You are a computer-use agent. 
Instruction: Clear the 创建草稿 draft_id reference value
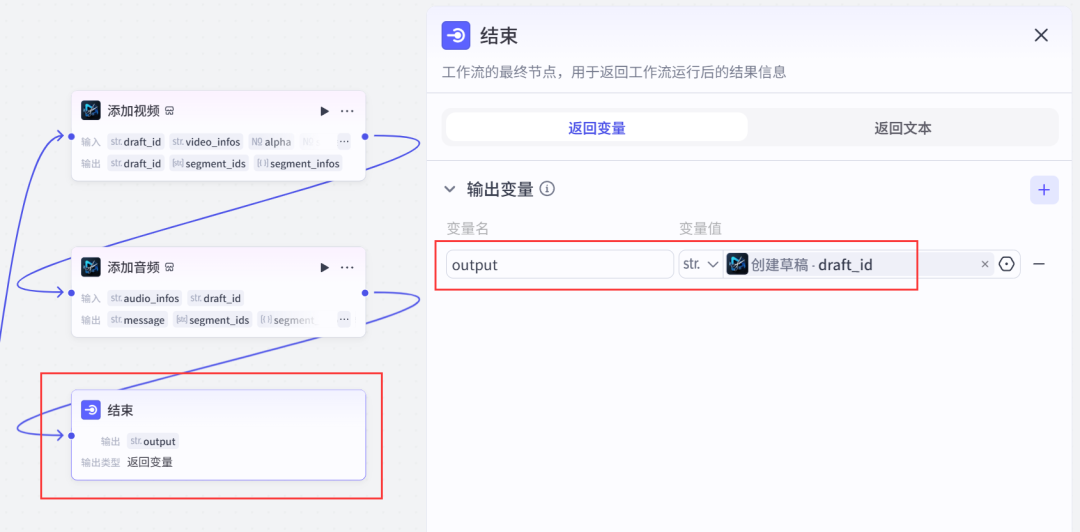985,264
